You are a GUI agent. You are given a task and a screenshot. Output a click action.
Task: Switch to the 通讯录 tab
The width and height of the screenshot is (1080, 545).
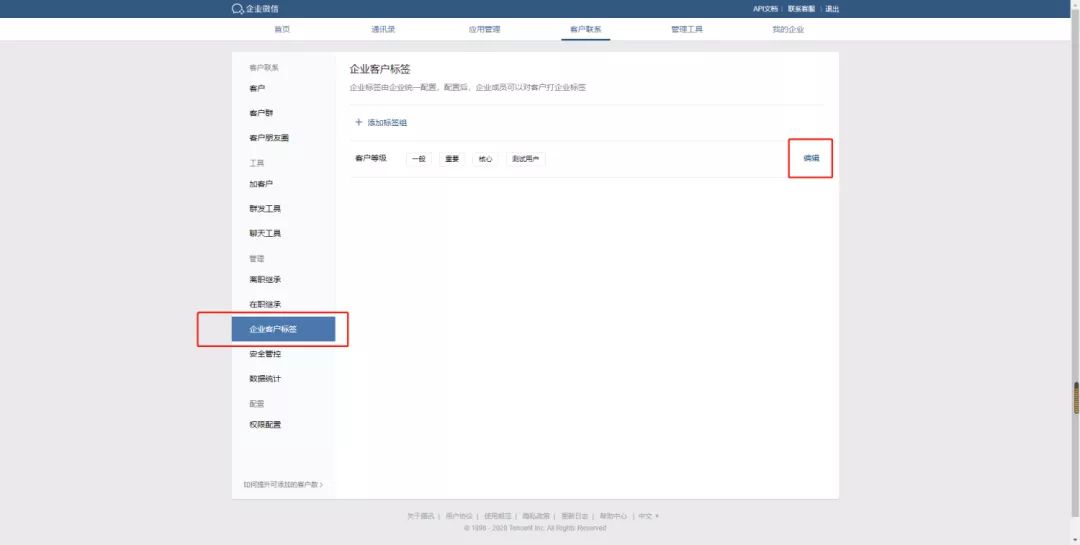pyautogui.click(x=383, y=30)
